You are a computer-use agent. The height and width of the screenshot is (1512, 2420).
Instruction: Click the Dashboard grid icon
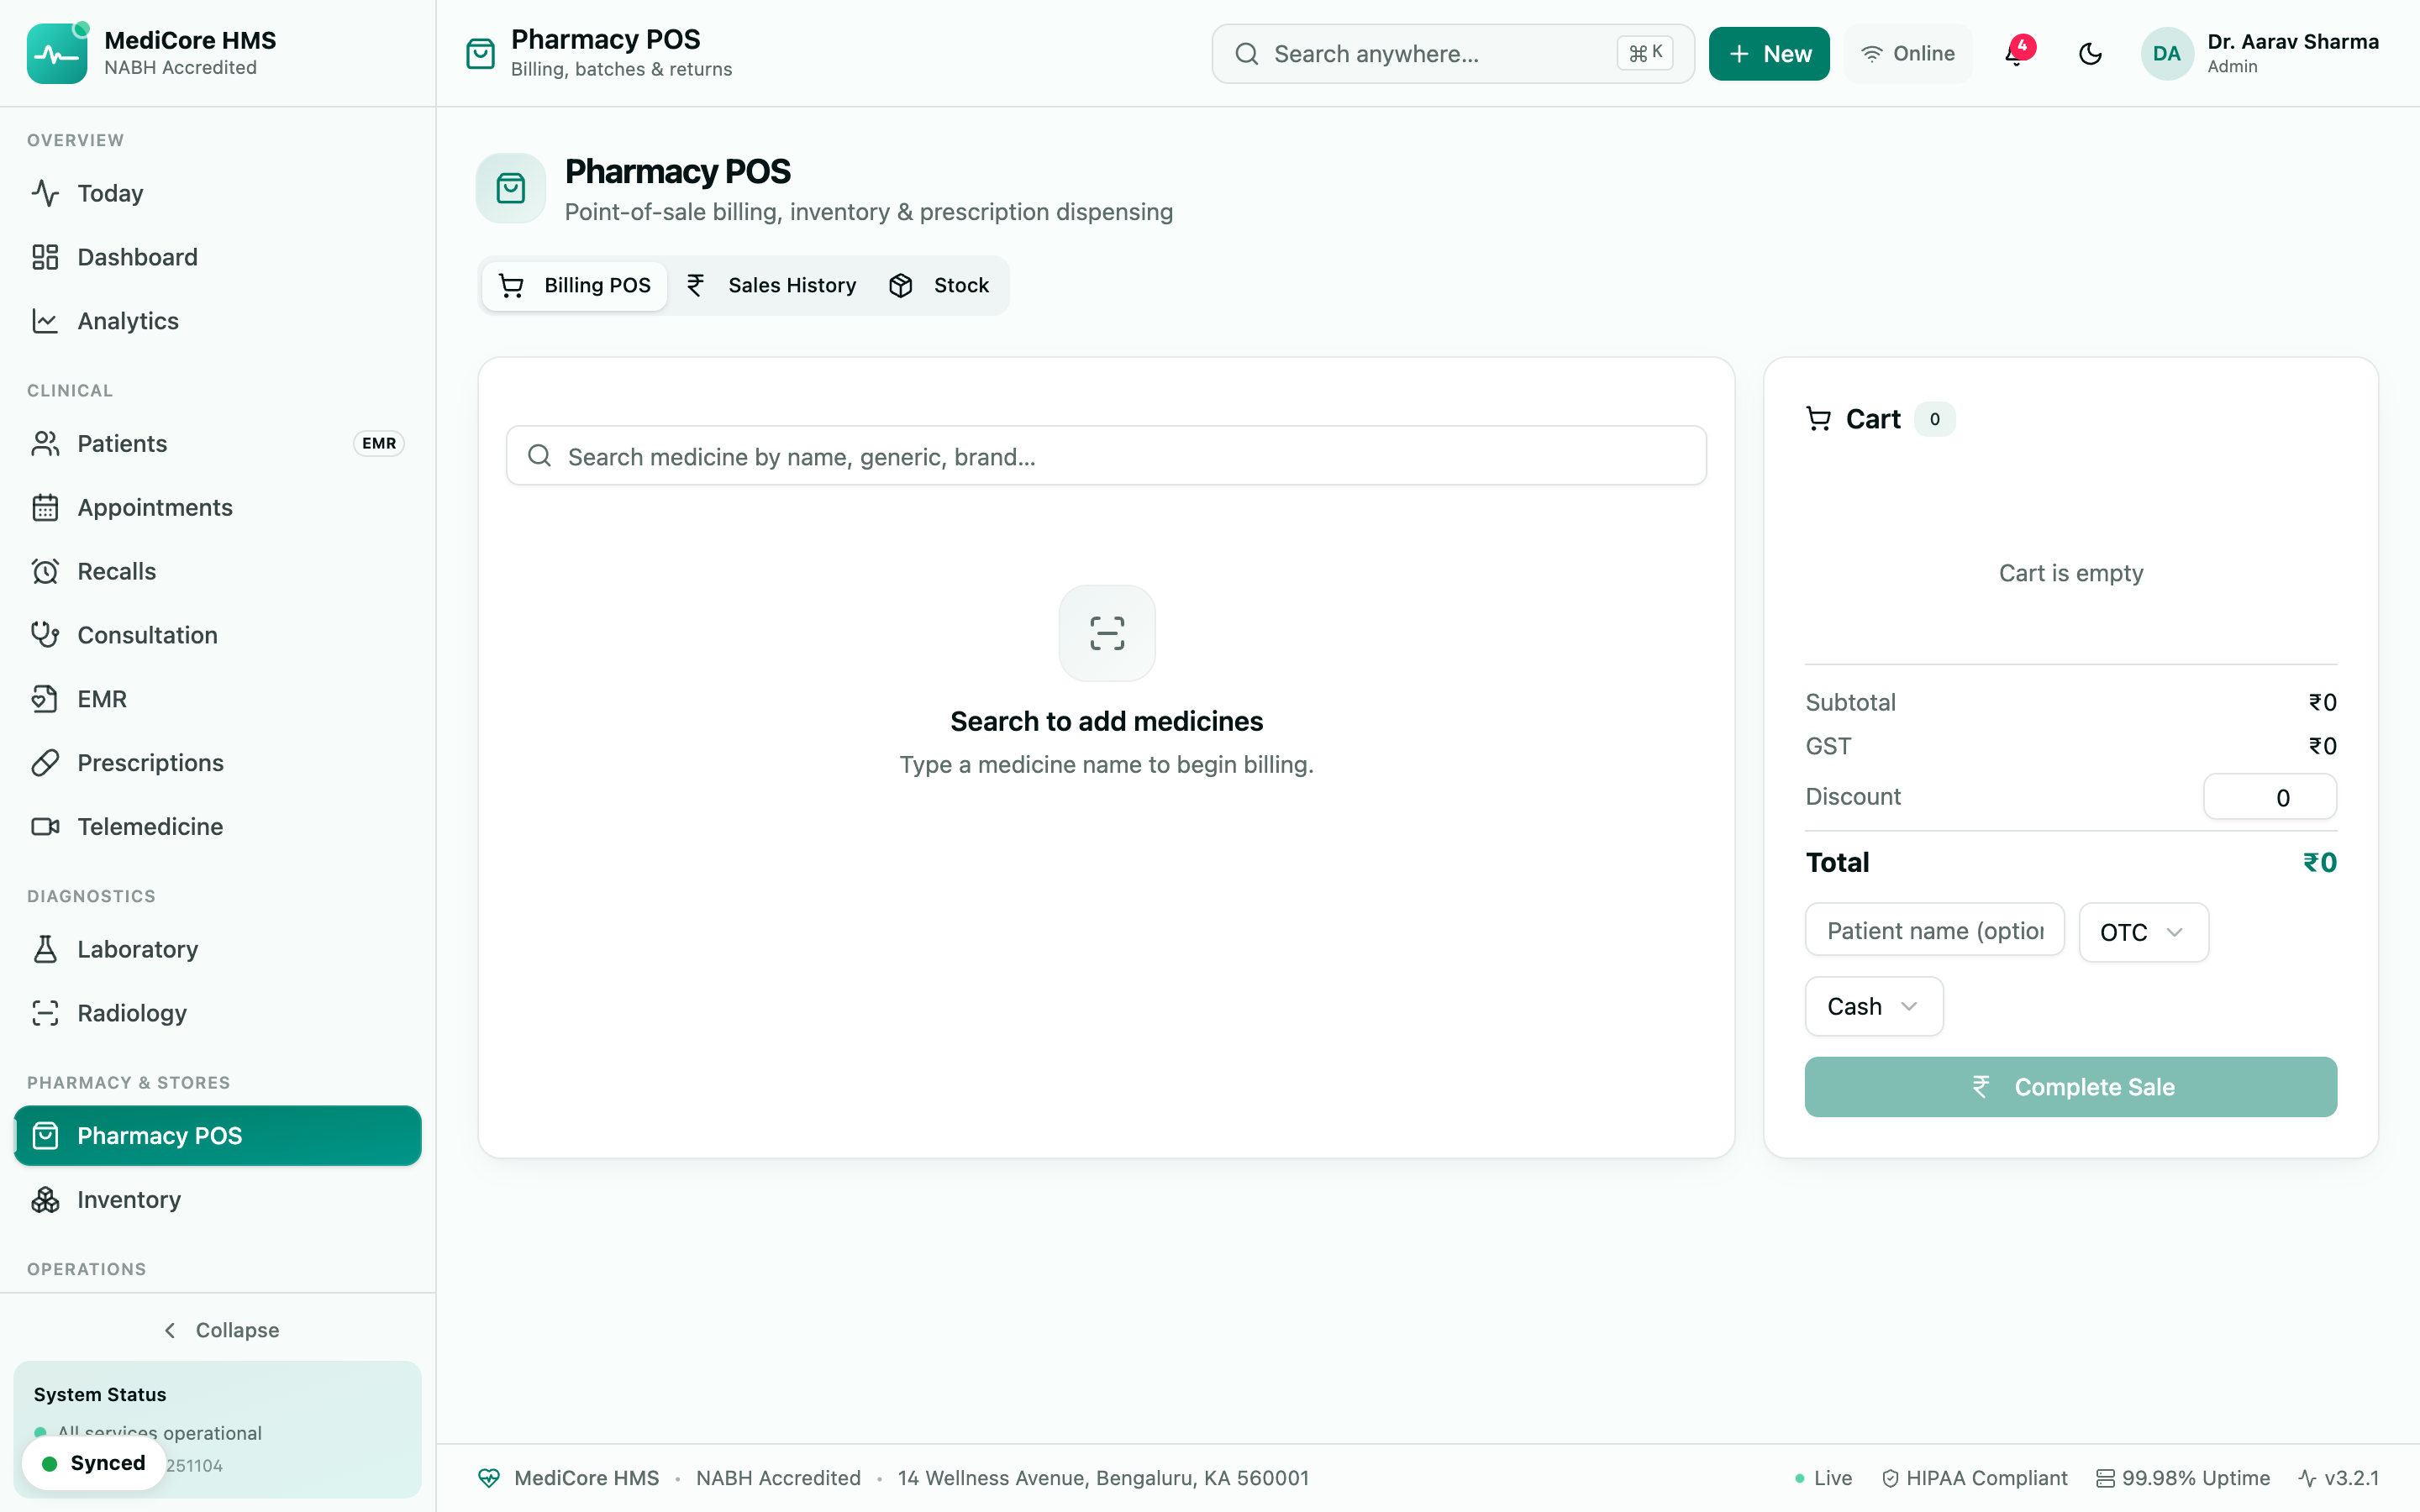45,257
